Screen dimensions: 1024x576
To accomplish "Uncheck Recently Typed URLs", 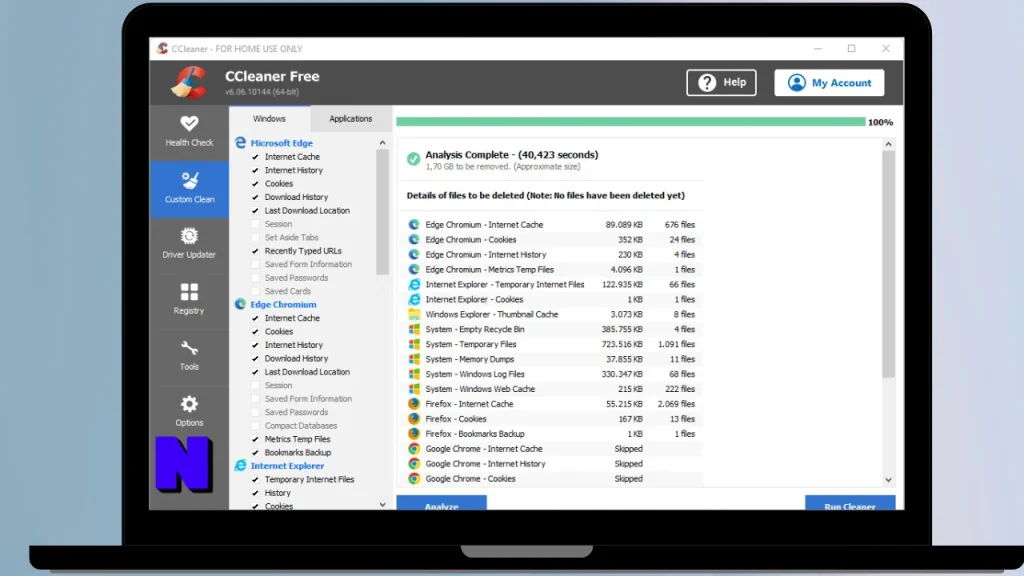I will click(255, 251).
